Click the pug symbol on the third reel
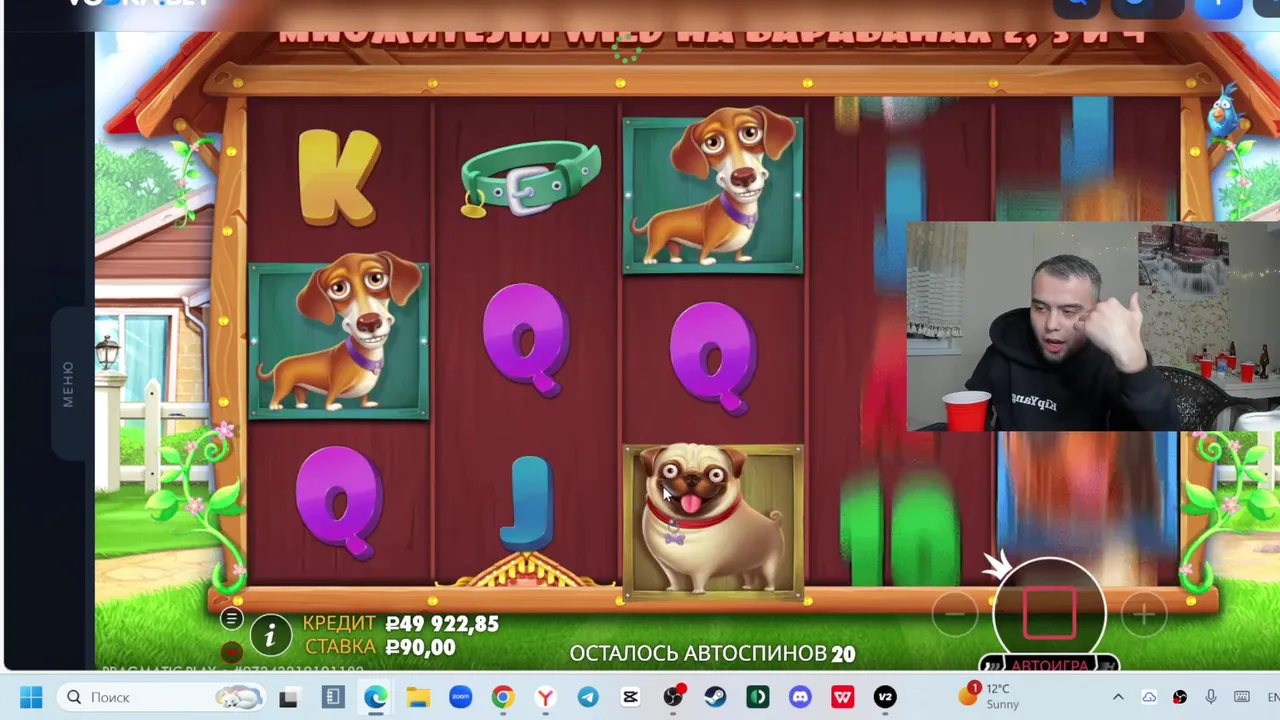 tap(712, 520)
